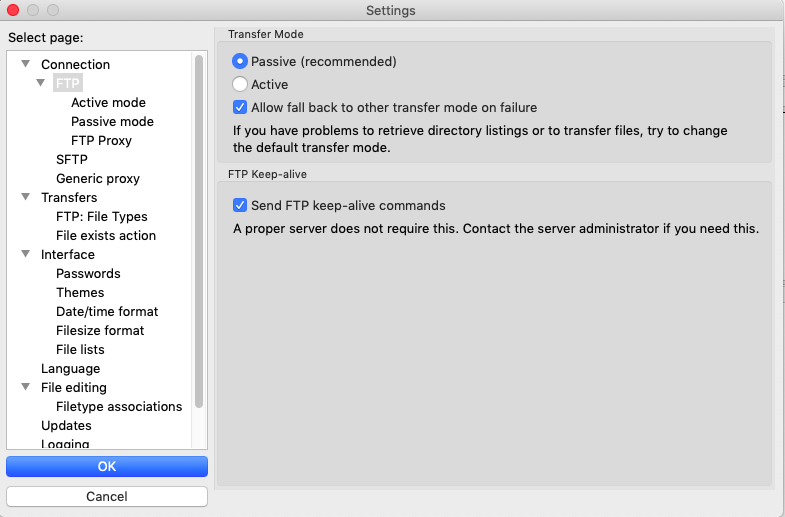Toggle Send FTP keep-alive commands checkbox
785x517 pixels.
coord(240,205)
